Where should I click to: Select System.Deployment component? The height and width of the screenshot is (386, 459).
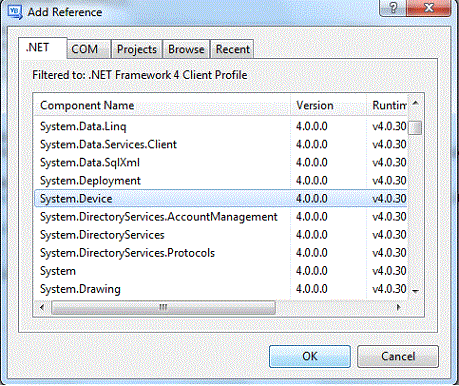tap(220, 180)
